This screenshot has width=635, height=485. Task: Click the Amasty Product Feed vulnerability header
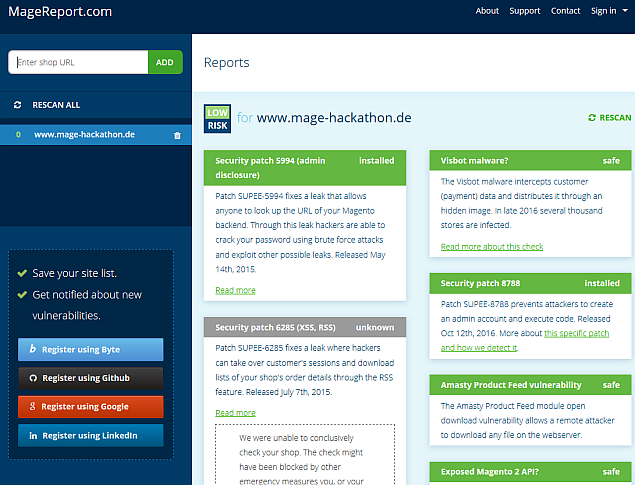coord(530,385)
